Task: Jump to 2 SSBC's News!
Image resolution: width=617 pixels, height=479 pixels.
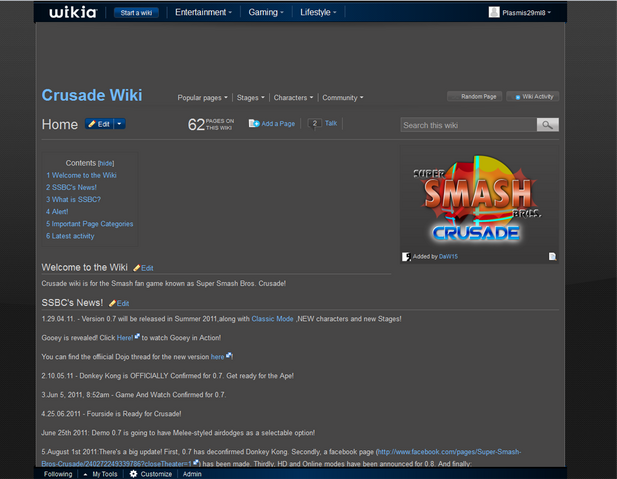Action: [71, 187]
